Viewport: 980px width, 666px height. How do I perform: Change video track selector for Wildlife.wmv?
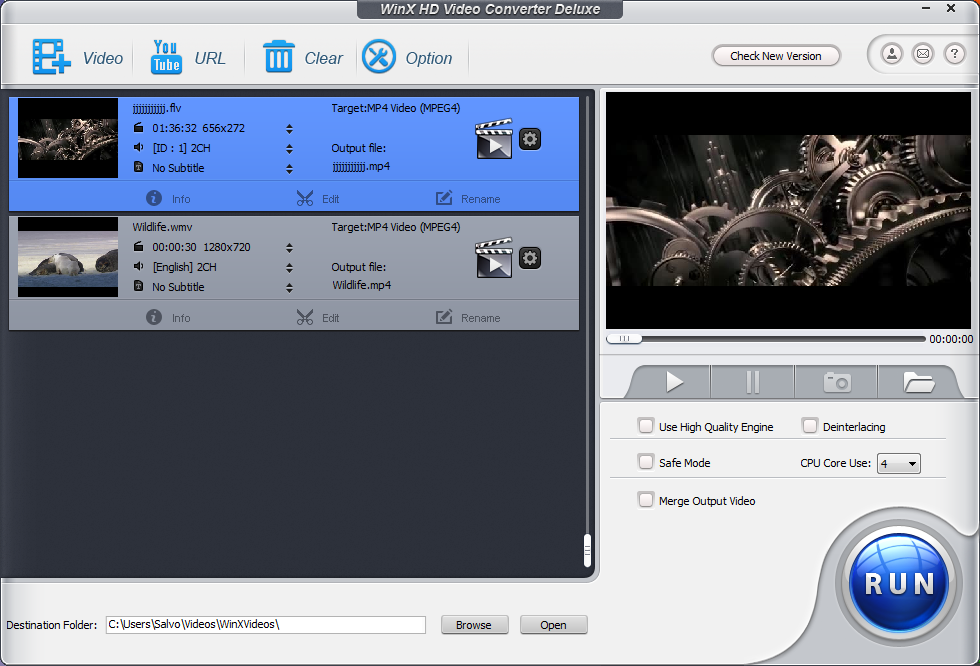coord(289,247)
